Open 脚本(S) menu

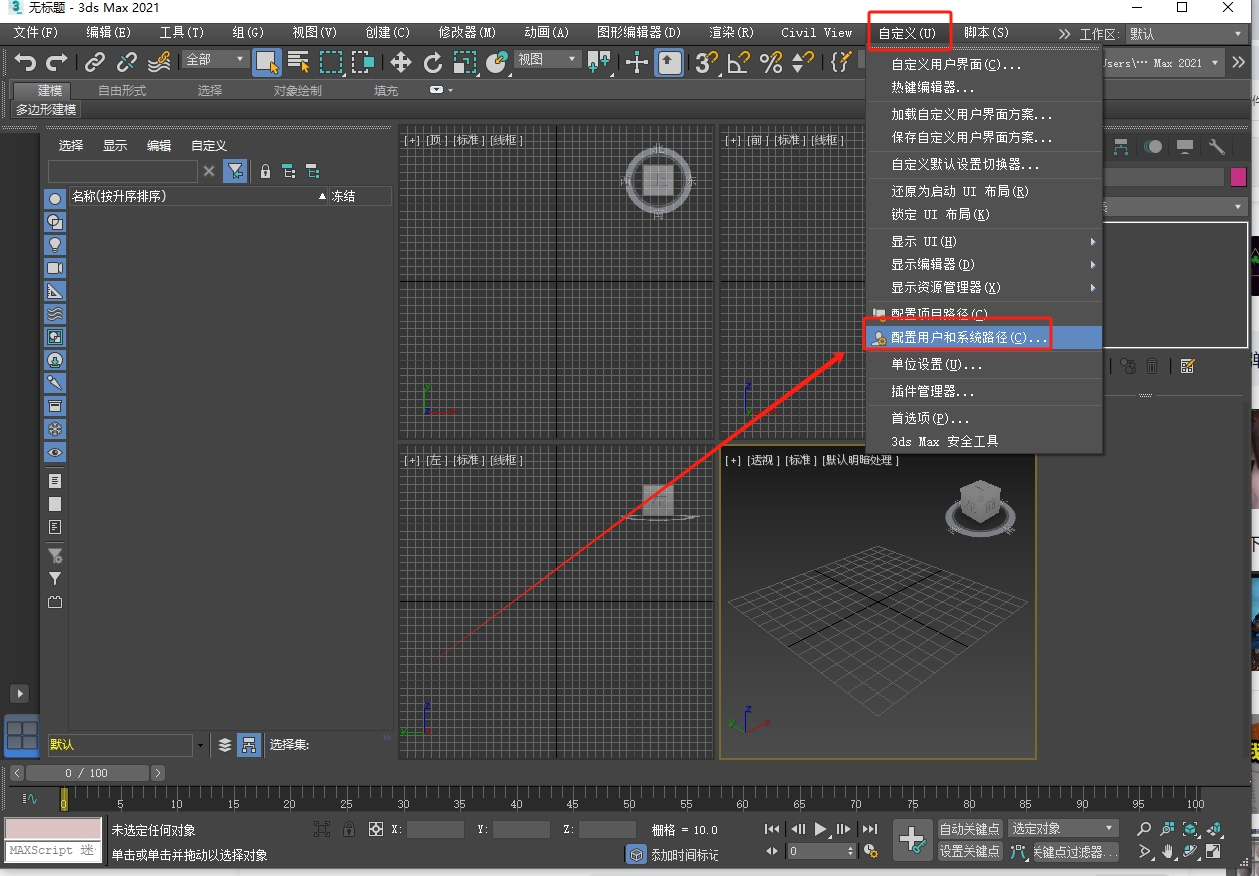(986, 33)
